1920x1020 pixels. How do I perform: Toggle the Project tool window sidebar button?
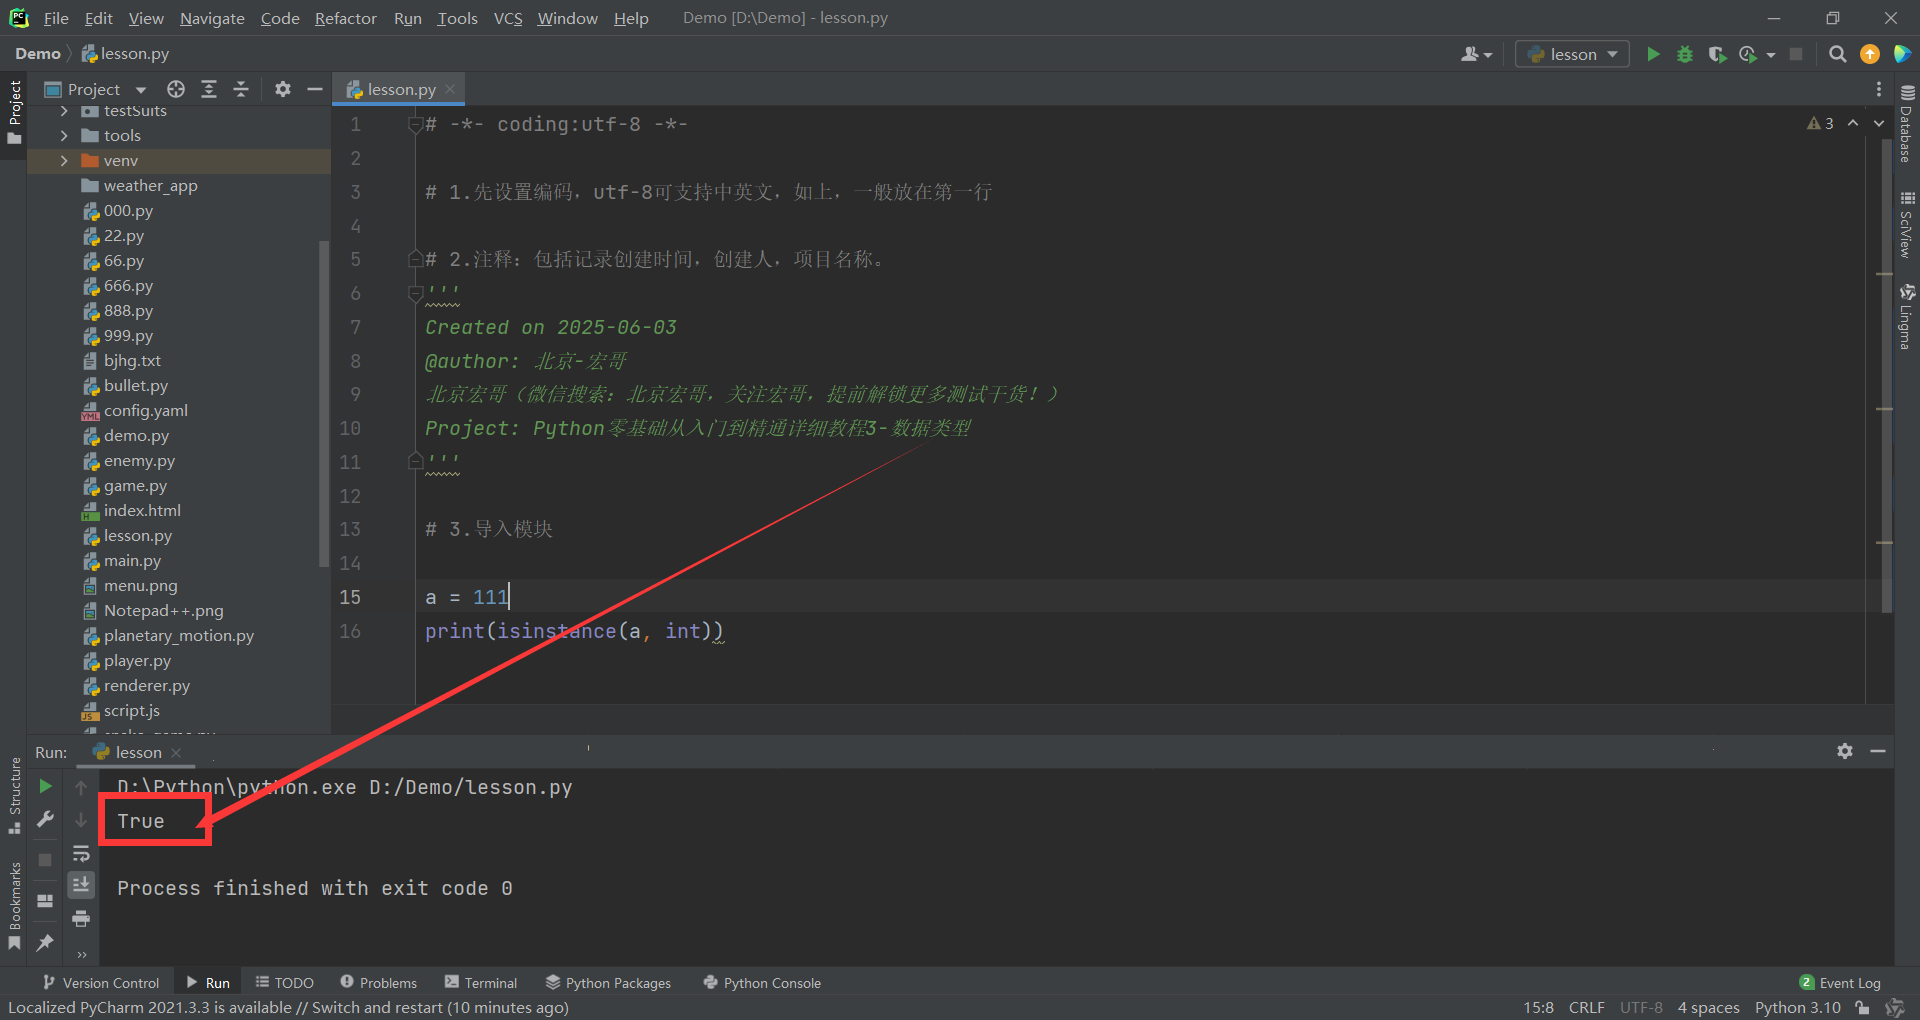pos(14,110)
